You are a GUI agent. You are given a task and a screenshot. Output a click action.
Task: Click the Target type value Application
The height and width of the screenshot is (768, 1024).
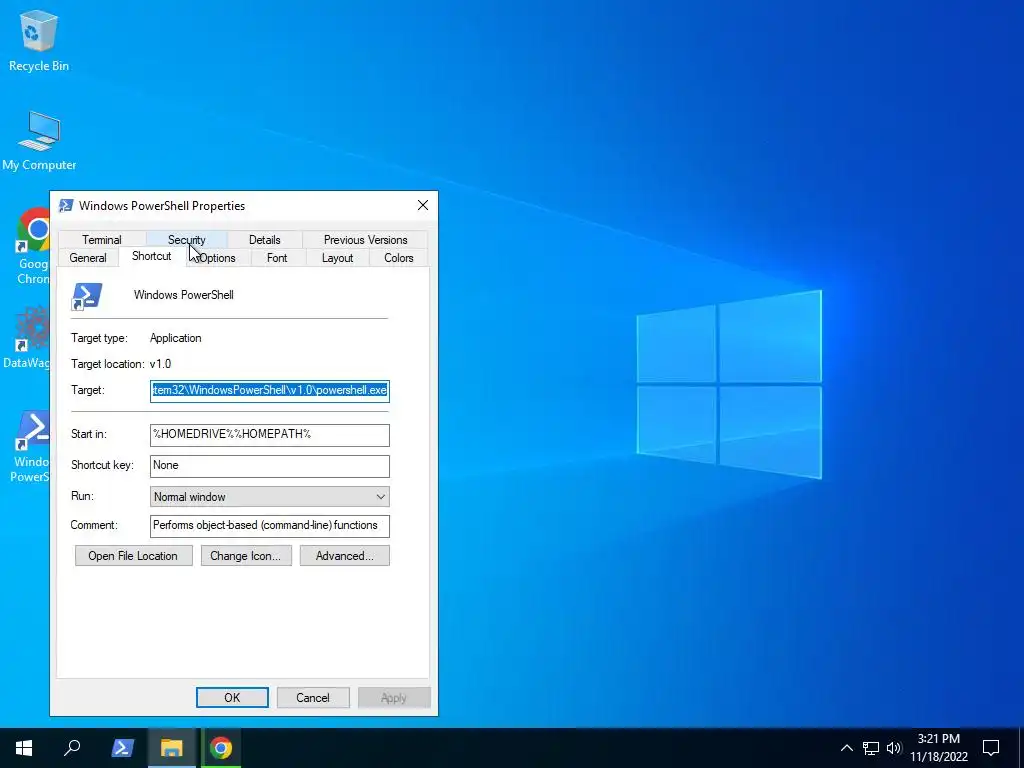[176, 338]
